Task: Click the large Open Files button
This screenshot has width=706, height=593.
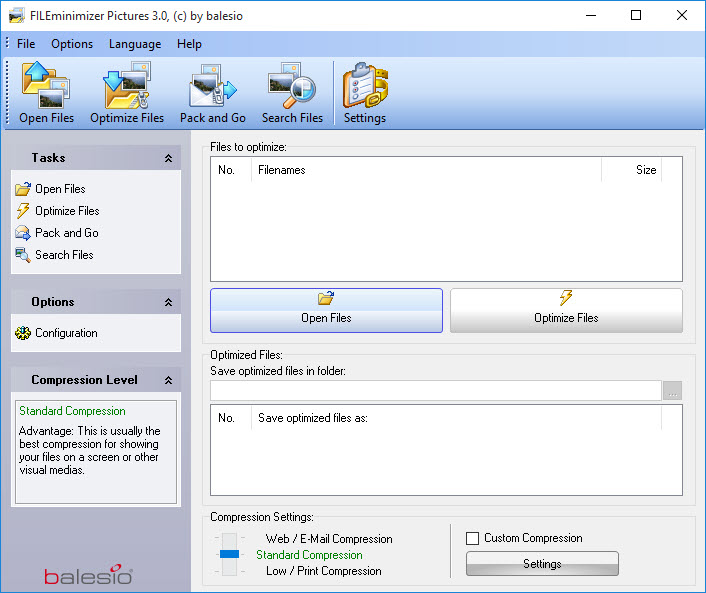Action: point(326,311)
